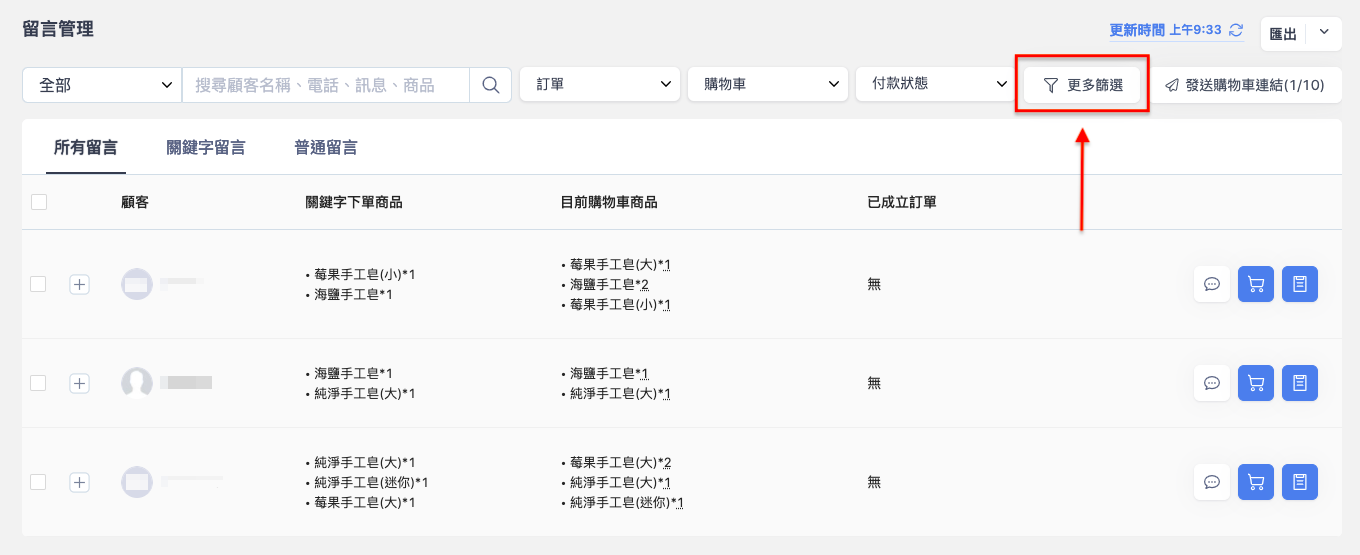Screen dimensions: 1360x555
Task: Open the 訂單 filter dropdown
Action: (x=600, y=85)
